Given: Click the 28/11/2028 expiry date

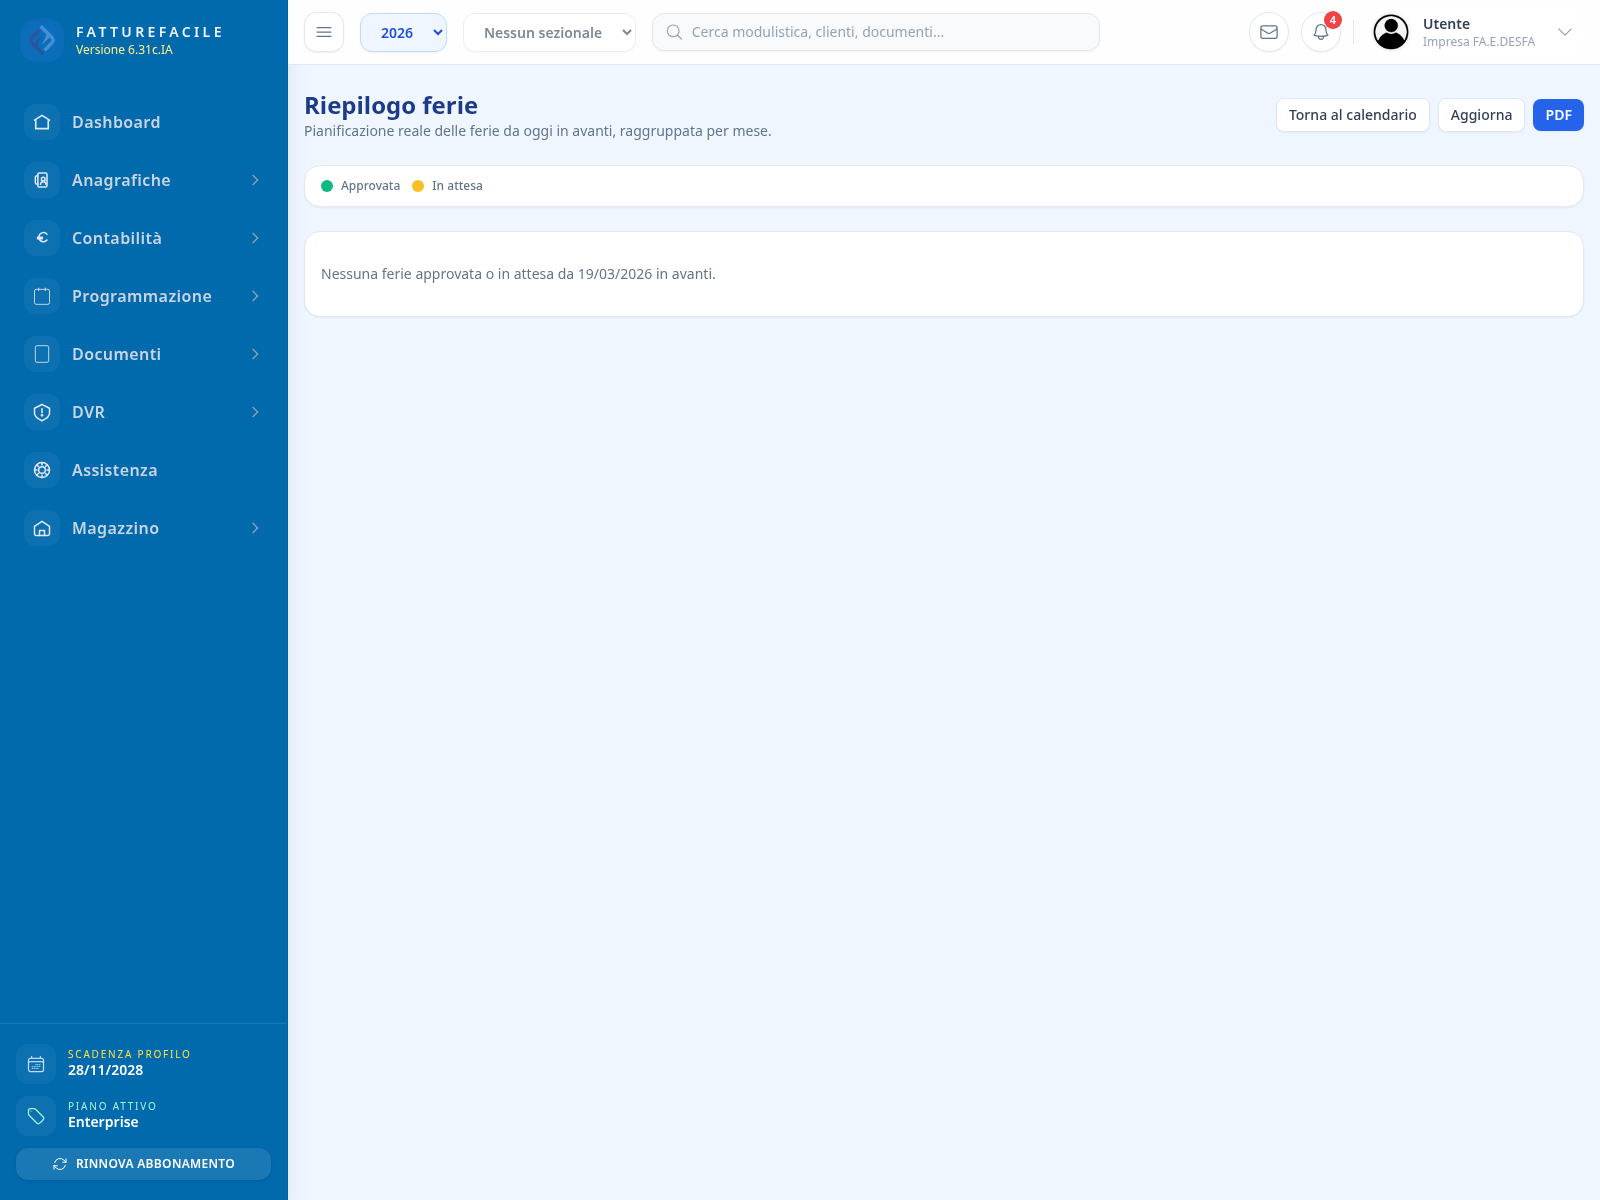Looking at the screenshot, I should 105,1070.
